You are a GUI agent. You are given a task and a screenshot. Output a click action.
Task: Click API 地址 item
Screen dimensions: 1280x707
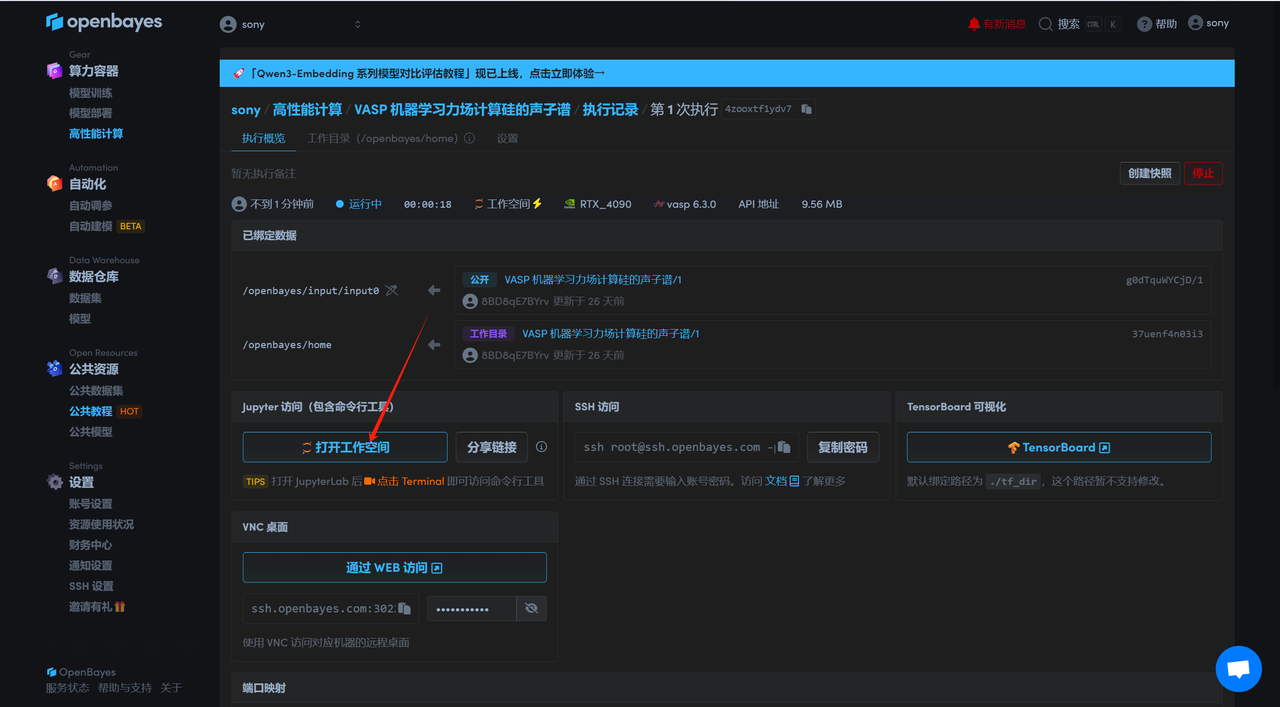tap(758, 204)
